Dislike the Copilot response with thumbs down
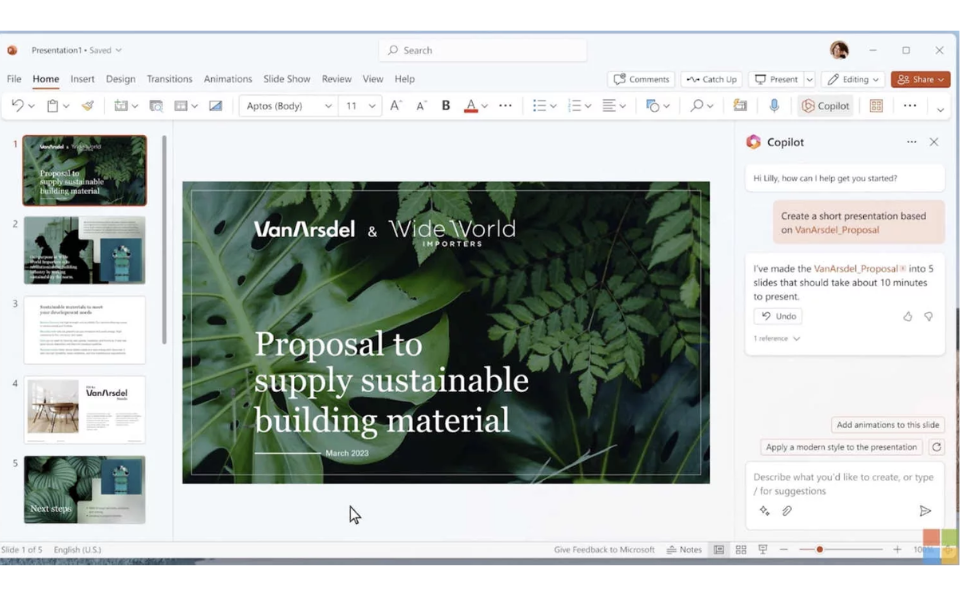 pyautogui.click(x=929, y=317)
